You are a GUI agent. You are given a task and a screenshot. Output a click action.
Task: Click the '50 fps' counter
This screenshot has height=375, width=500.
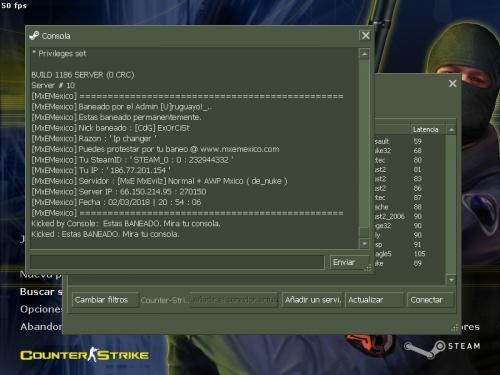click(14, 5)
